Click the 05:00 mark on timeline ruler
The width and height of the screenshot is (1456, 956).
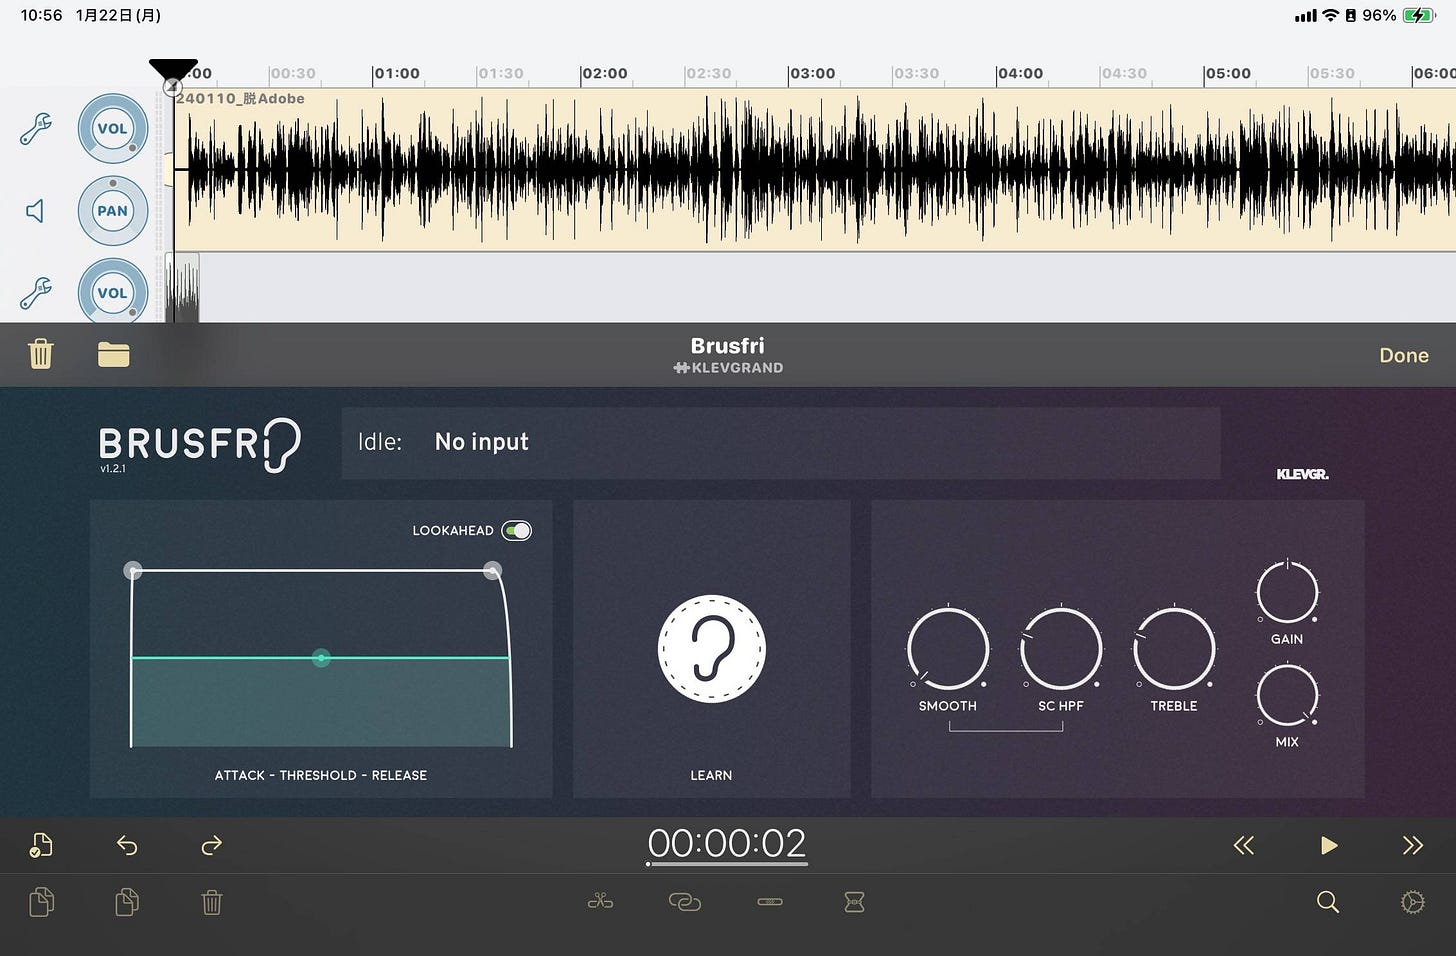1227,74
